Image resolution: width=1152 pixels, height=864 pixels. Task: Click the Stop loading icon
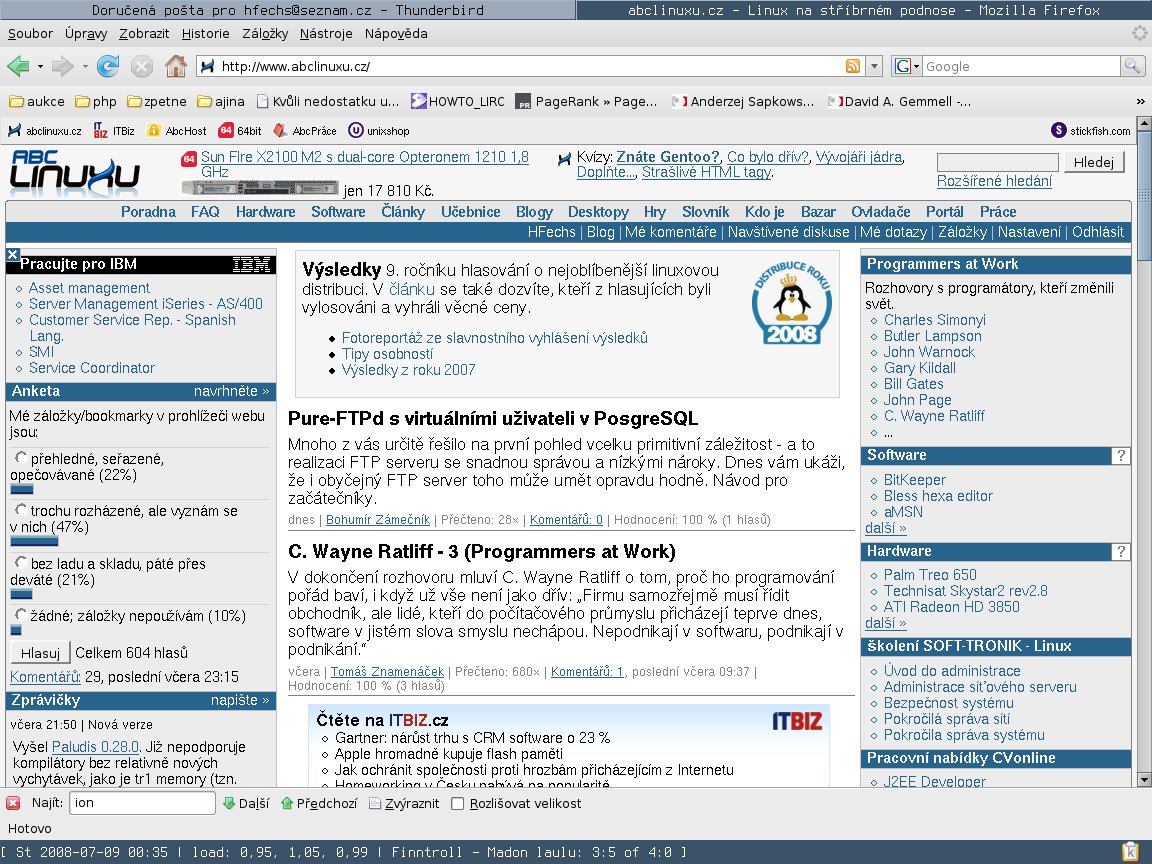[142, 67]
